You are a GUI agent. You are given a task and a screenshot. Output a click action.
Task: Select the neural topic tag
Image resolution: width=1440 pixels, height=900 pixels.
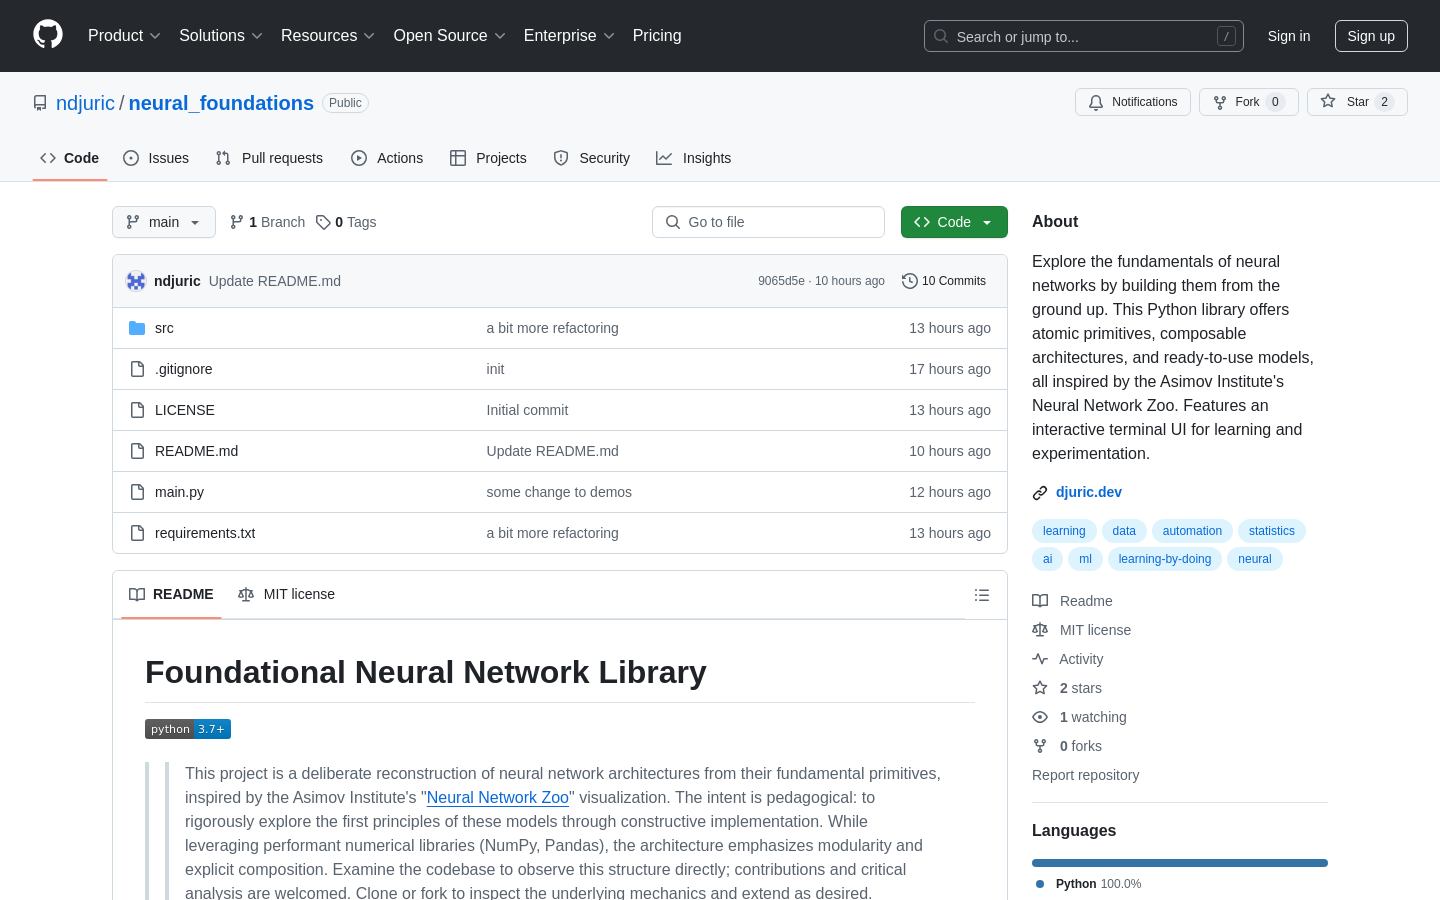tap(1255, 559)
